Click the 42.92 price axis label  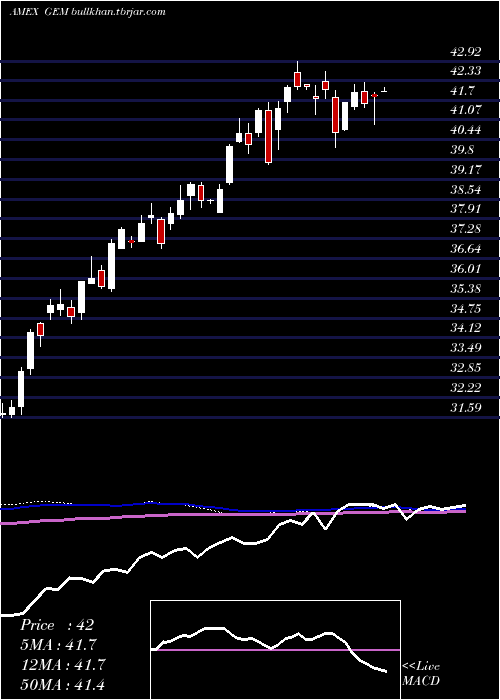(466, 52)
